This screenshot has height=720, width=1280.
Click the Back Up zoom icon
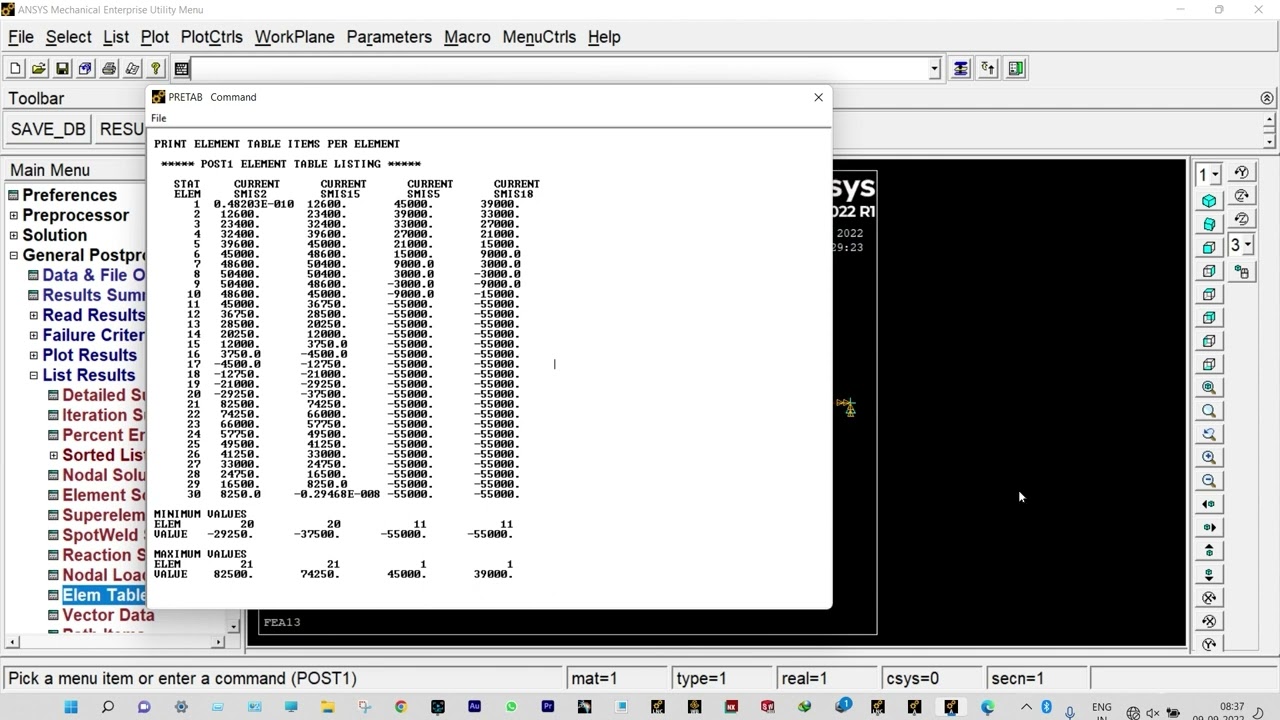(1209, 434)
